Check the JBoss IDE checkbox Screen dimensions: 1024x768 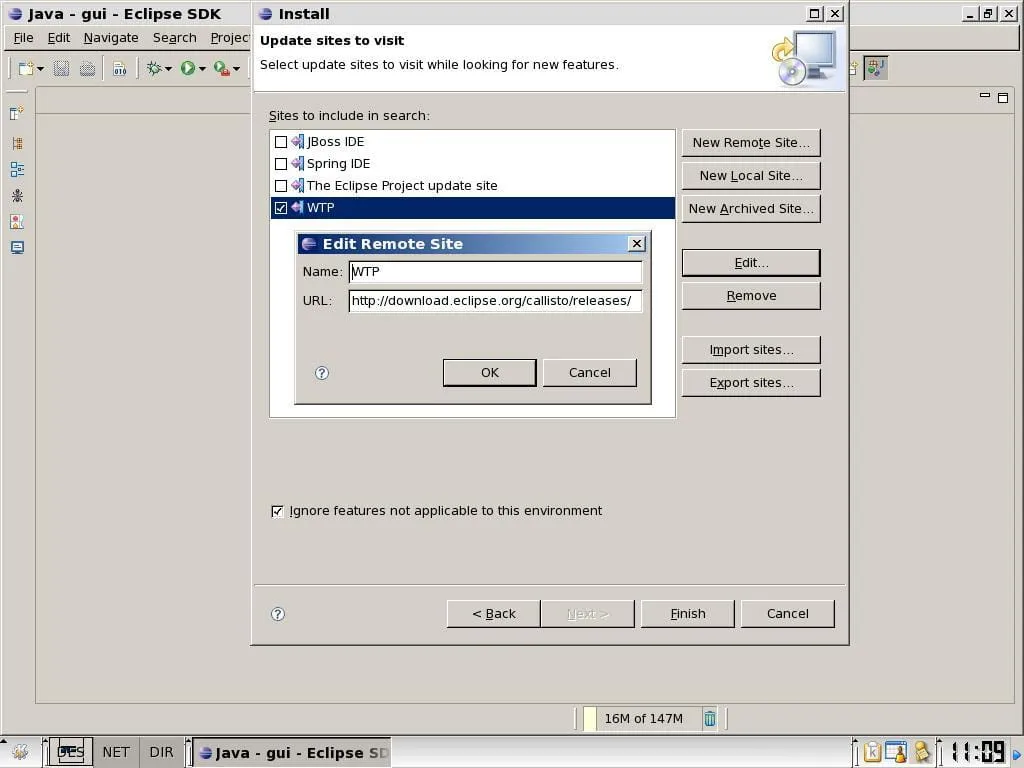pyautogui.click(x=281, y=142)
